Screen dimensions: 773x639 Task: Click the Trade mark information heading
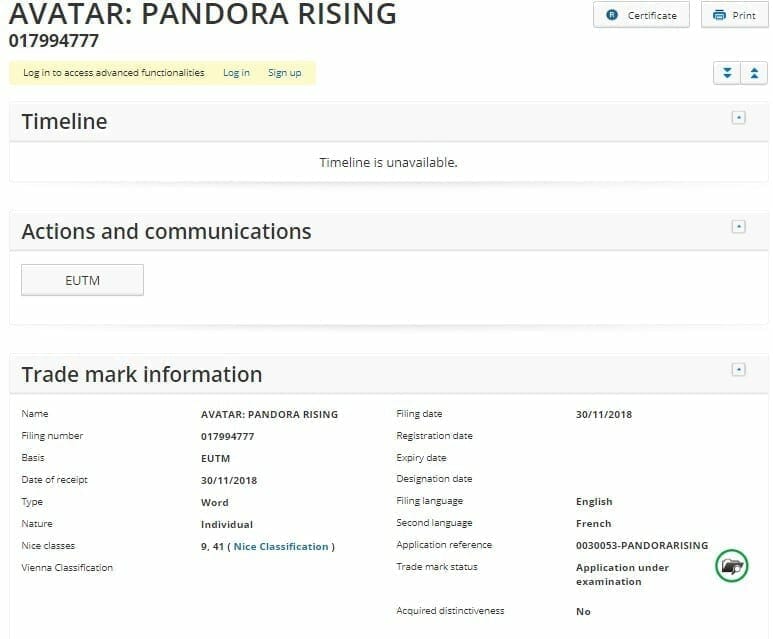point(141,375)
